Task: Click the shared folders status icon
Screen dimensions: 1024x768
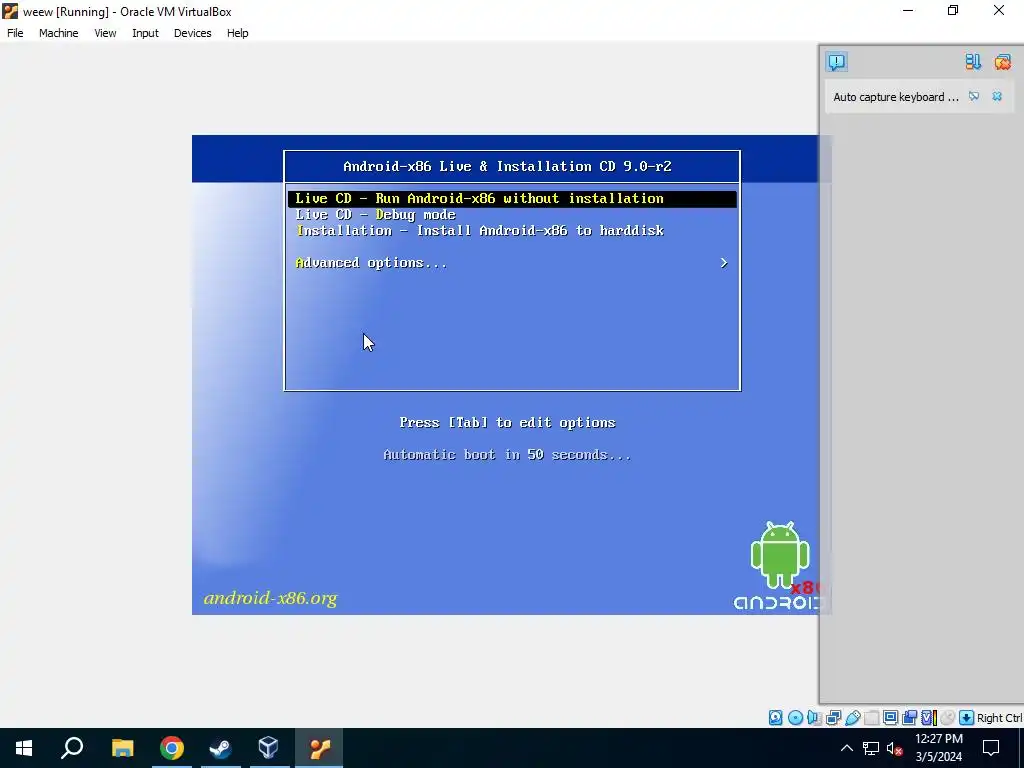Action: [871, 718]
